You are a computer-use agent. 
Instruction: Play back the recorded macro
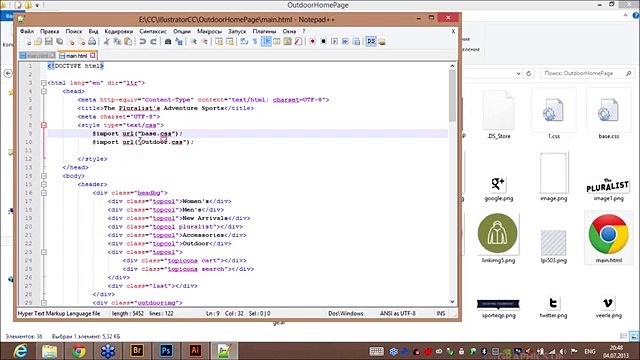334,42
